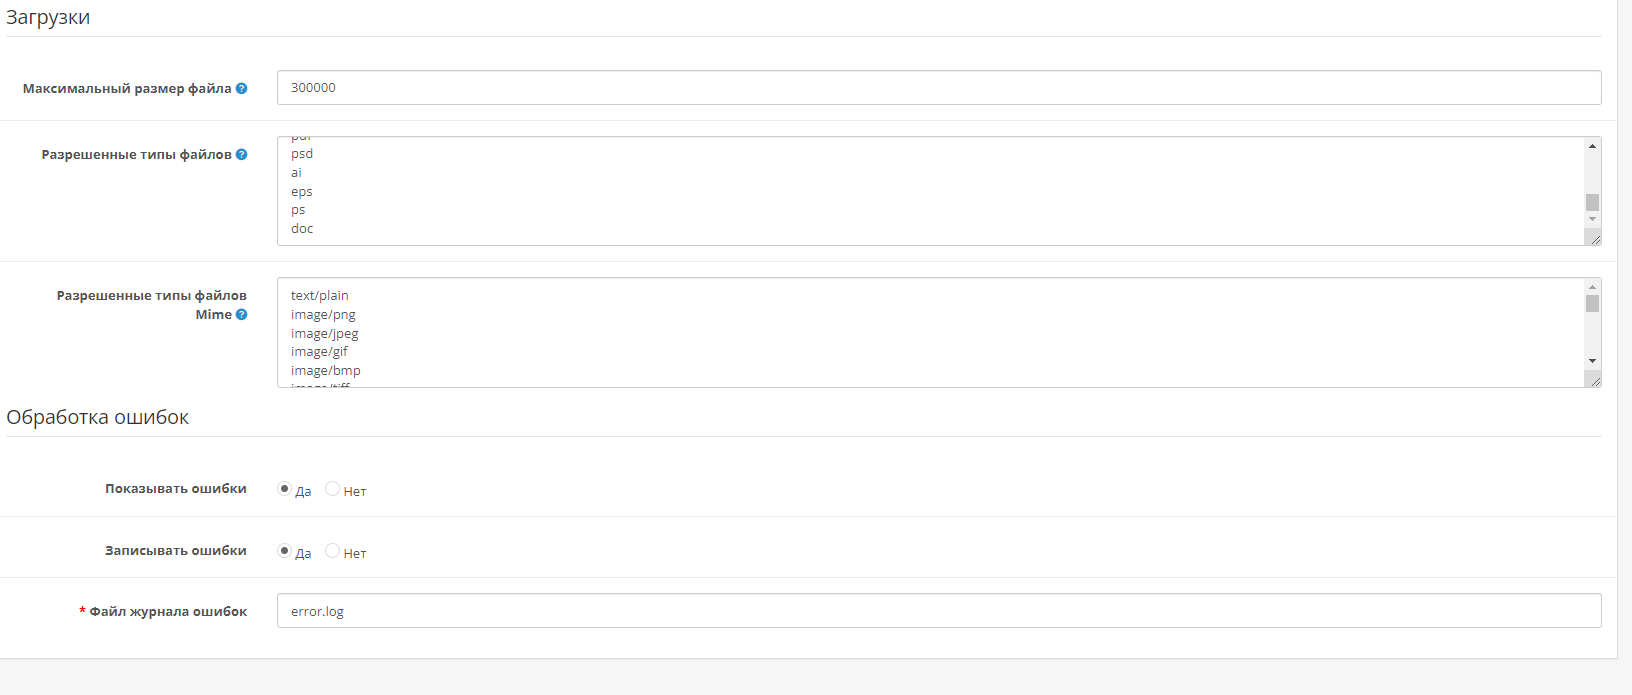This screenshot has height=695, width=1632.
Task: Grab resize handle of file types textarea
Action: pyautogui.click(x=1594, y=238)
